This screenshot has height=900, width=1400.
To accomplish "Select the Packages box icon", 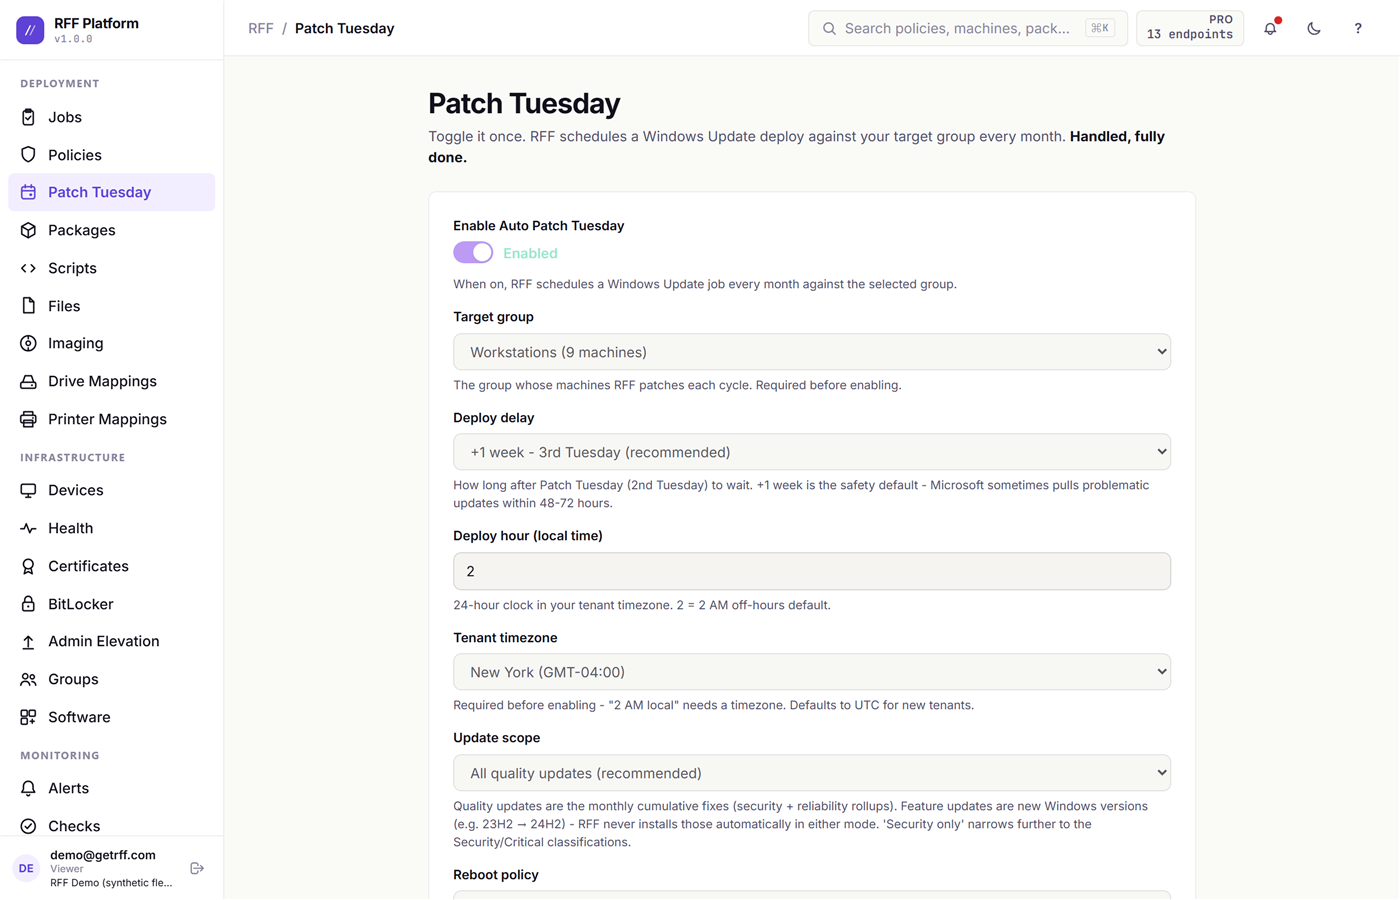I will coord(28,230).
